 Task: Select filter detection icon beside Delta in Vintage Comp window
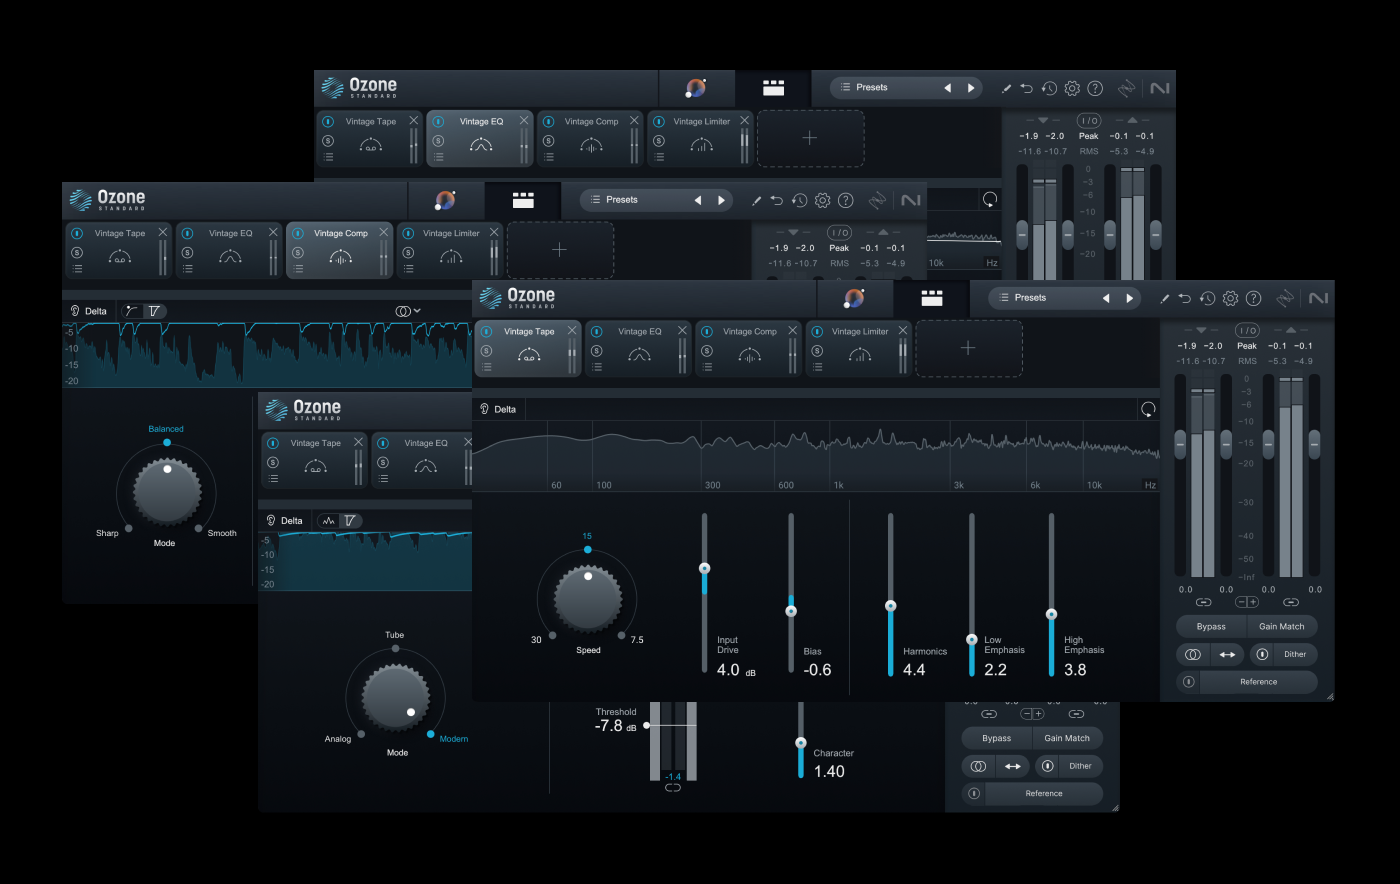(154, 311)
